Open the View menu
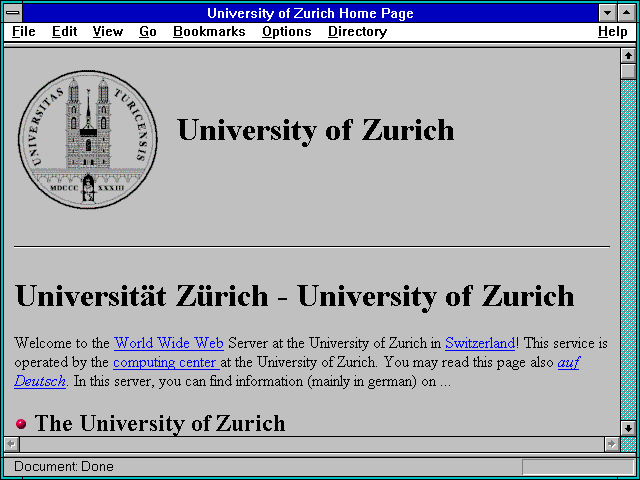 (x=107, y=32)
